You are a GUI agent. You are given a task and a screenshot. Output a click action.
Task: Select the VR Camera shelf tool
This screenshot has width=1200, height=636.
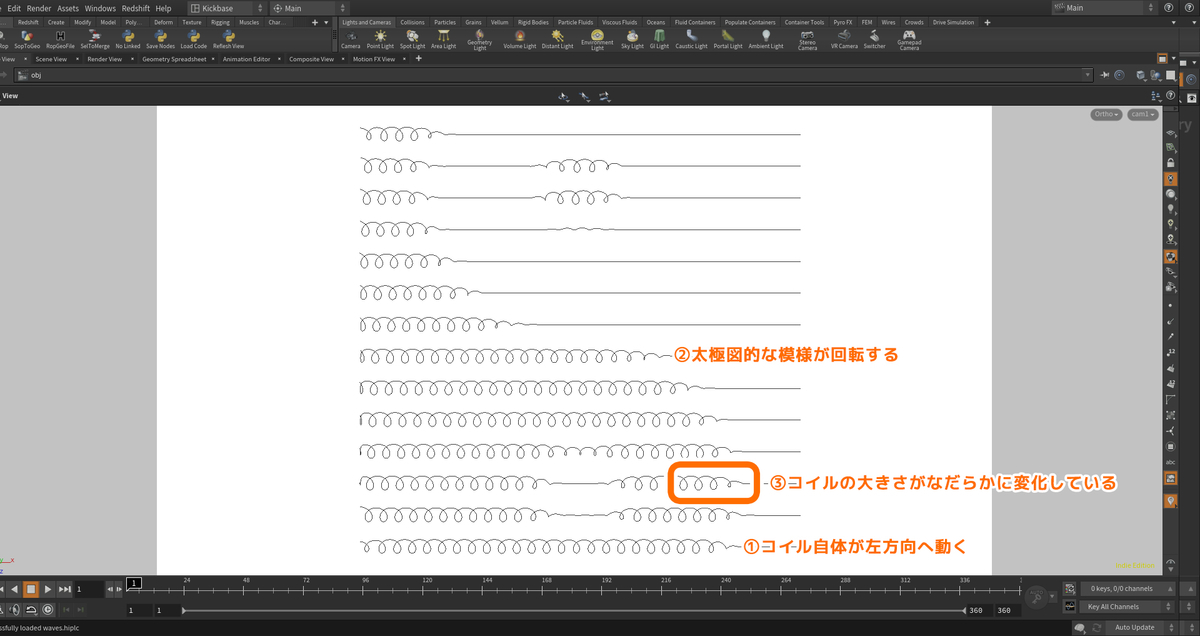coord(842,40)
